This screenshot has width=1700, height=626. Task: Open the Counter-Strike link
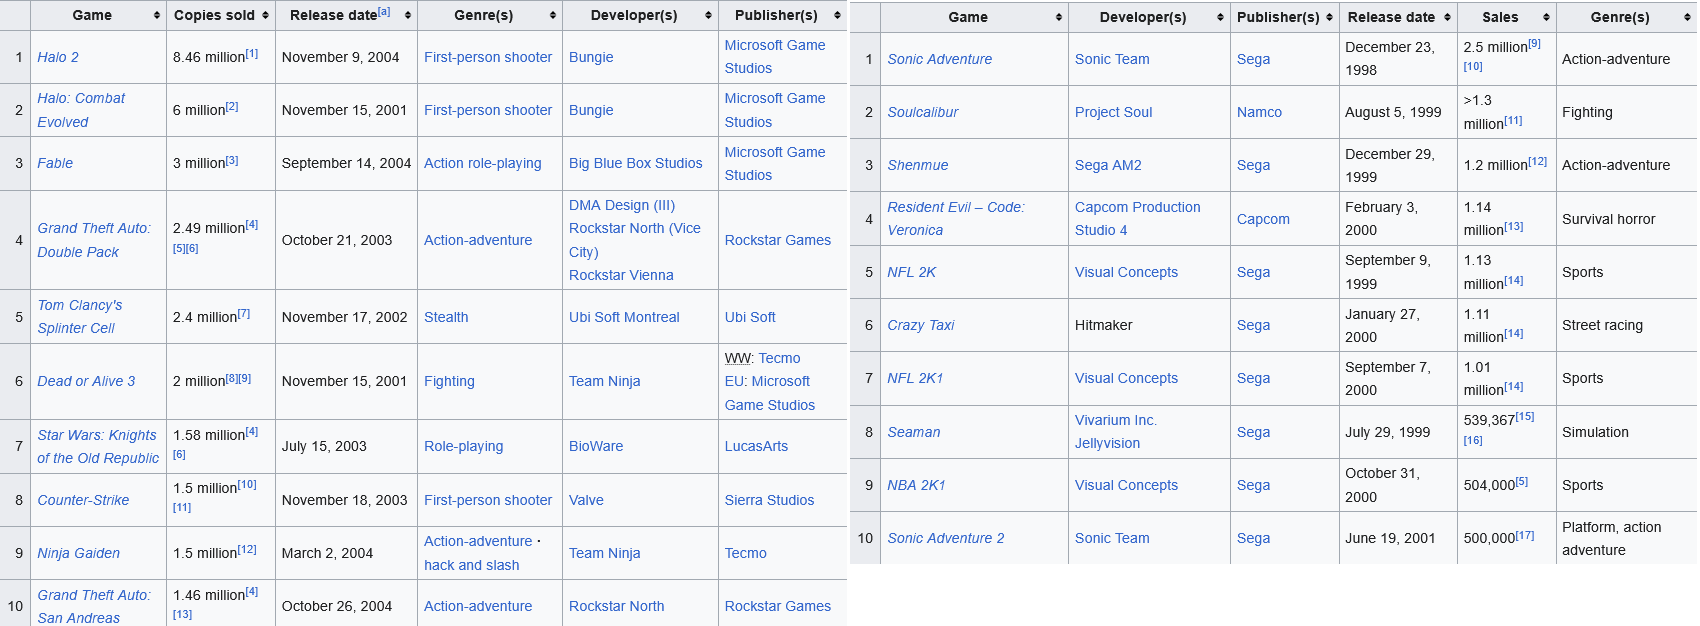click(x=83, y=500)
